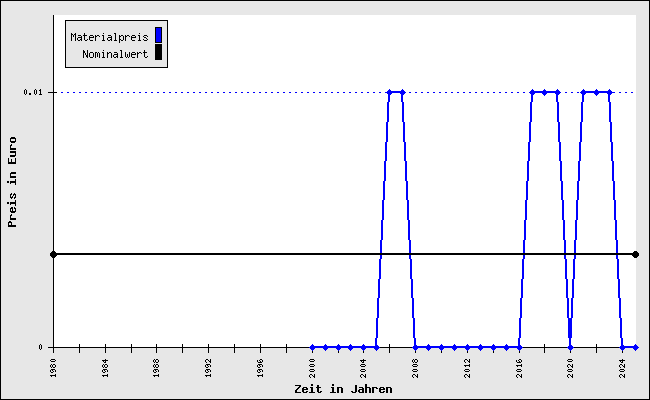Select the blue data point at 2017 peak
This screenshot has height=400, width=650.
click(x=532, y=92)
